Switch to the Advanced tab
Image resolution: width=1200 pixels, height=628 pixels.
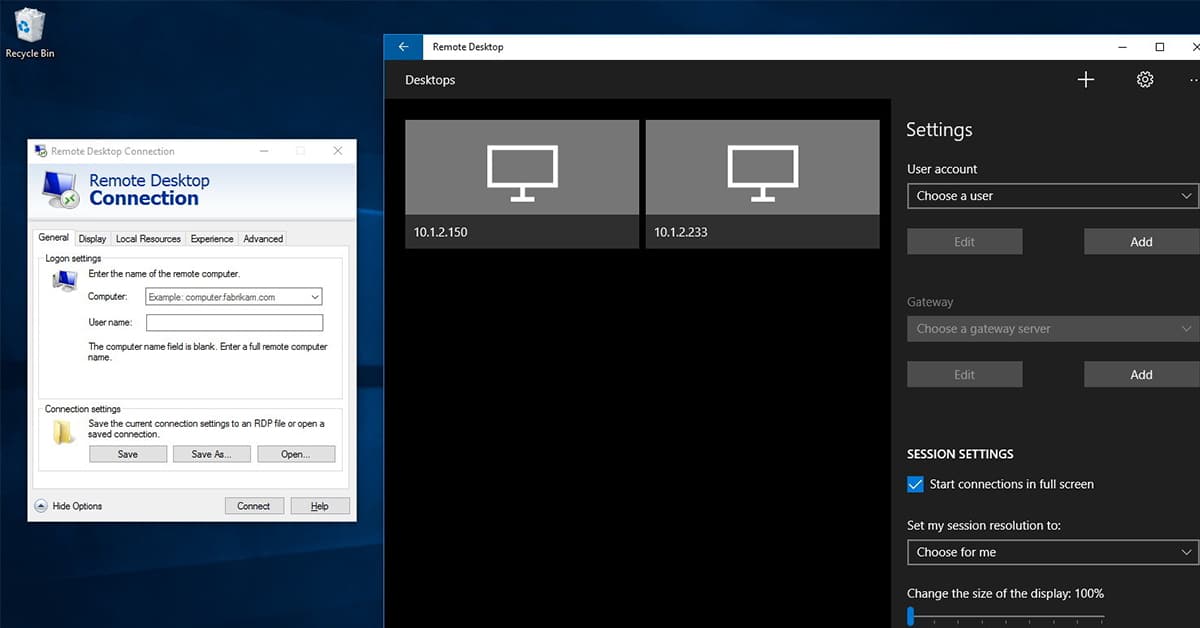click(263, 239)
